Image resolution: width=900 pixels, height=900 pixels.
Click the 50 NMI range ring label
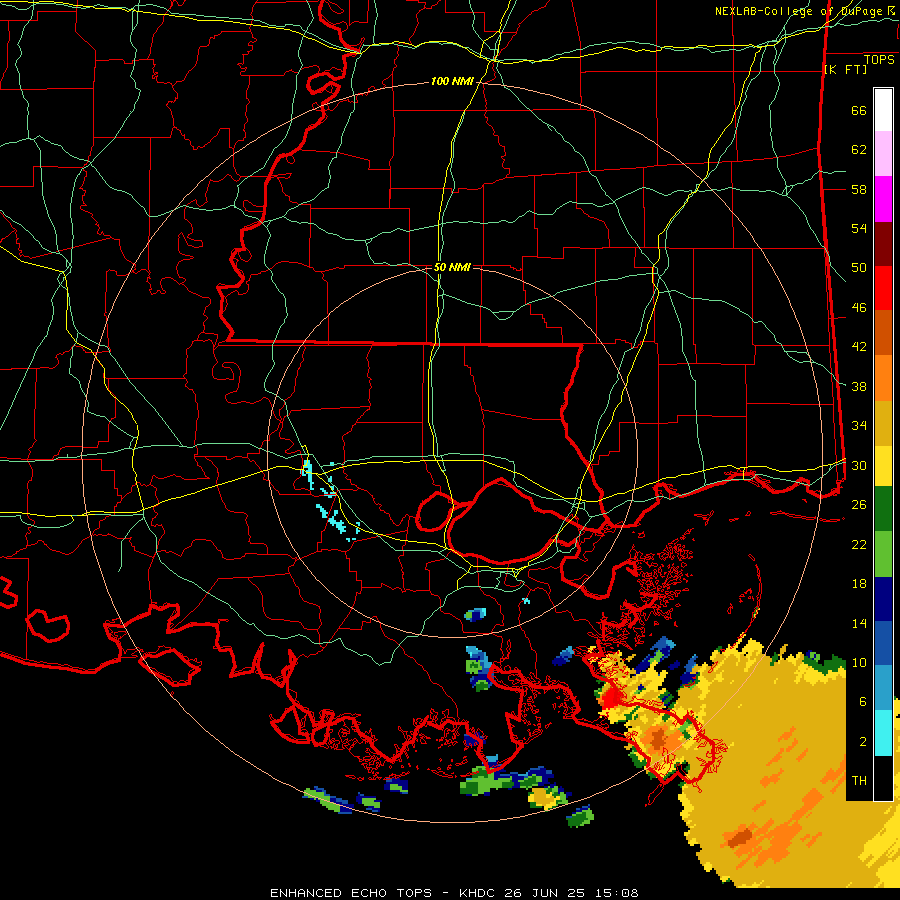(x=452, y=267)
